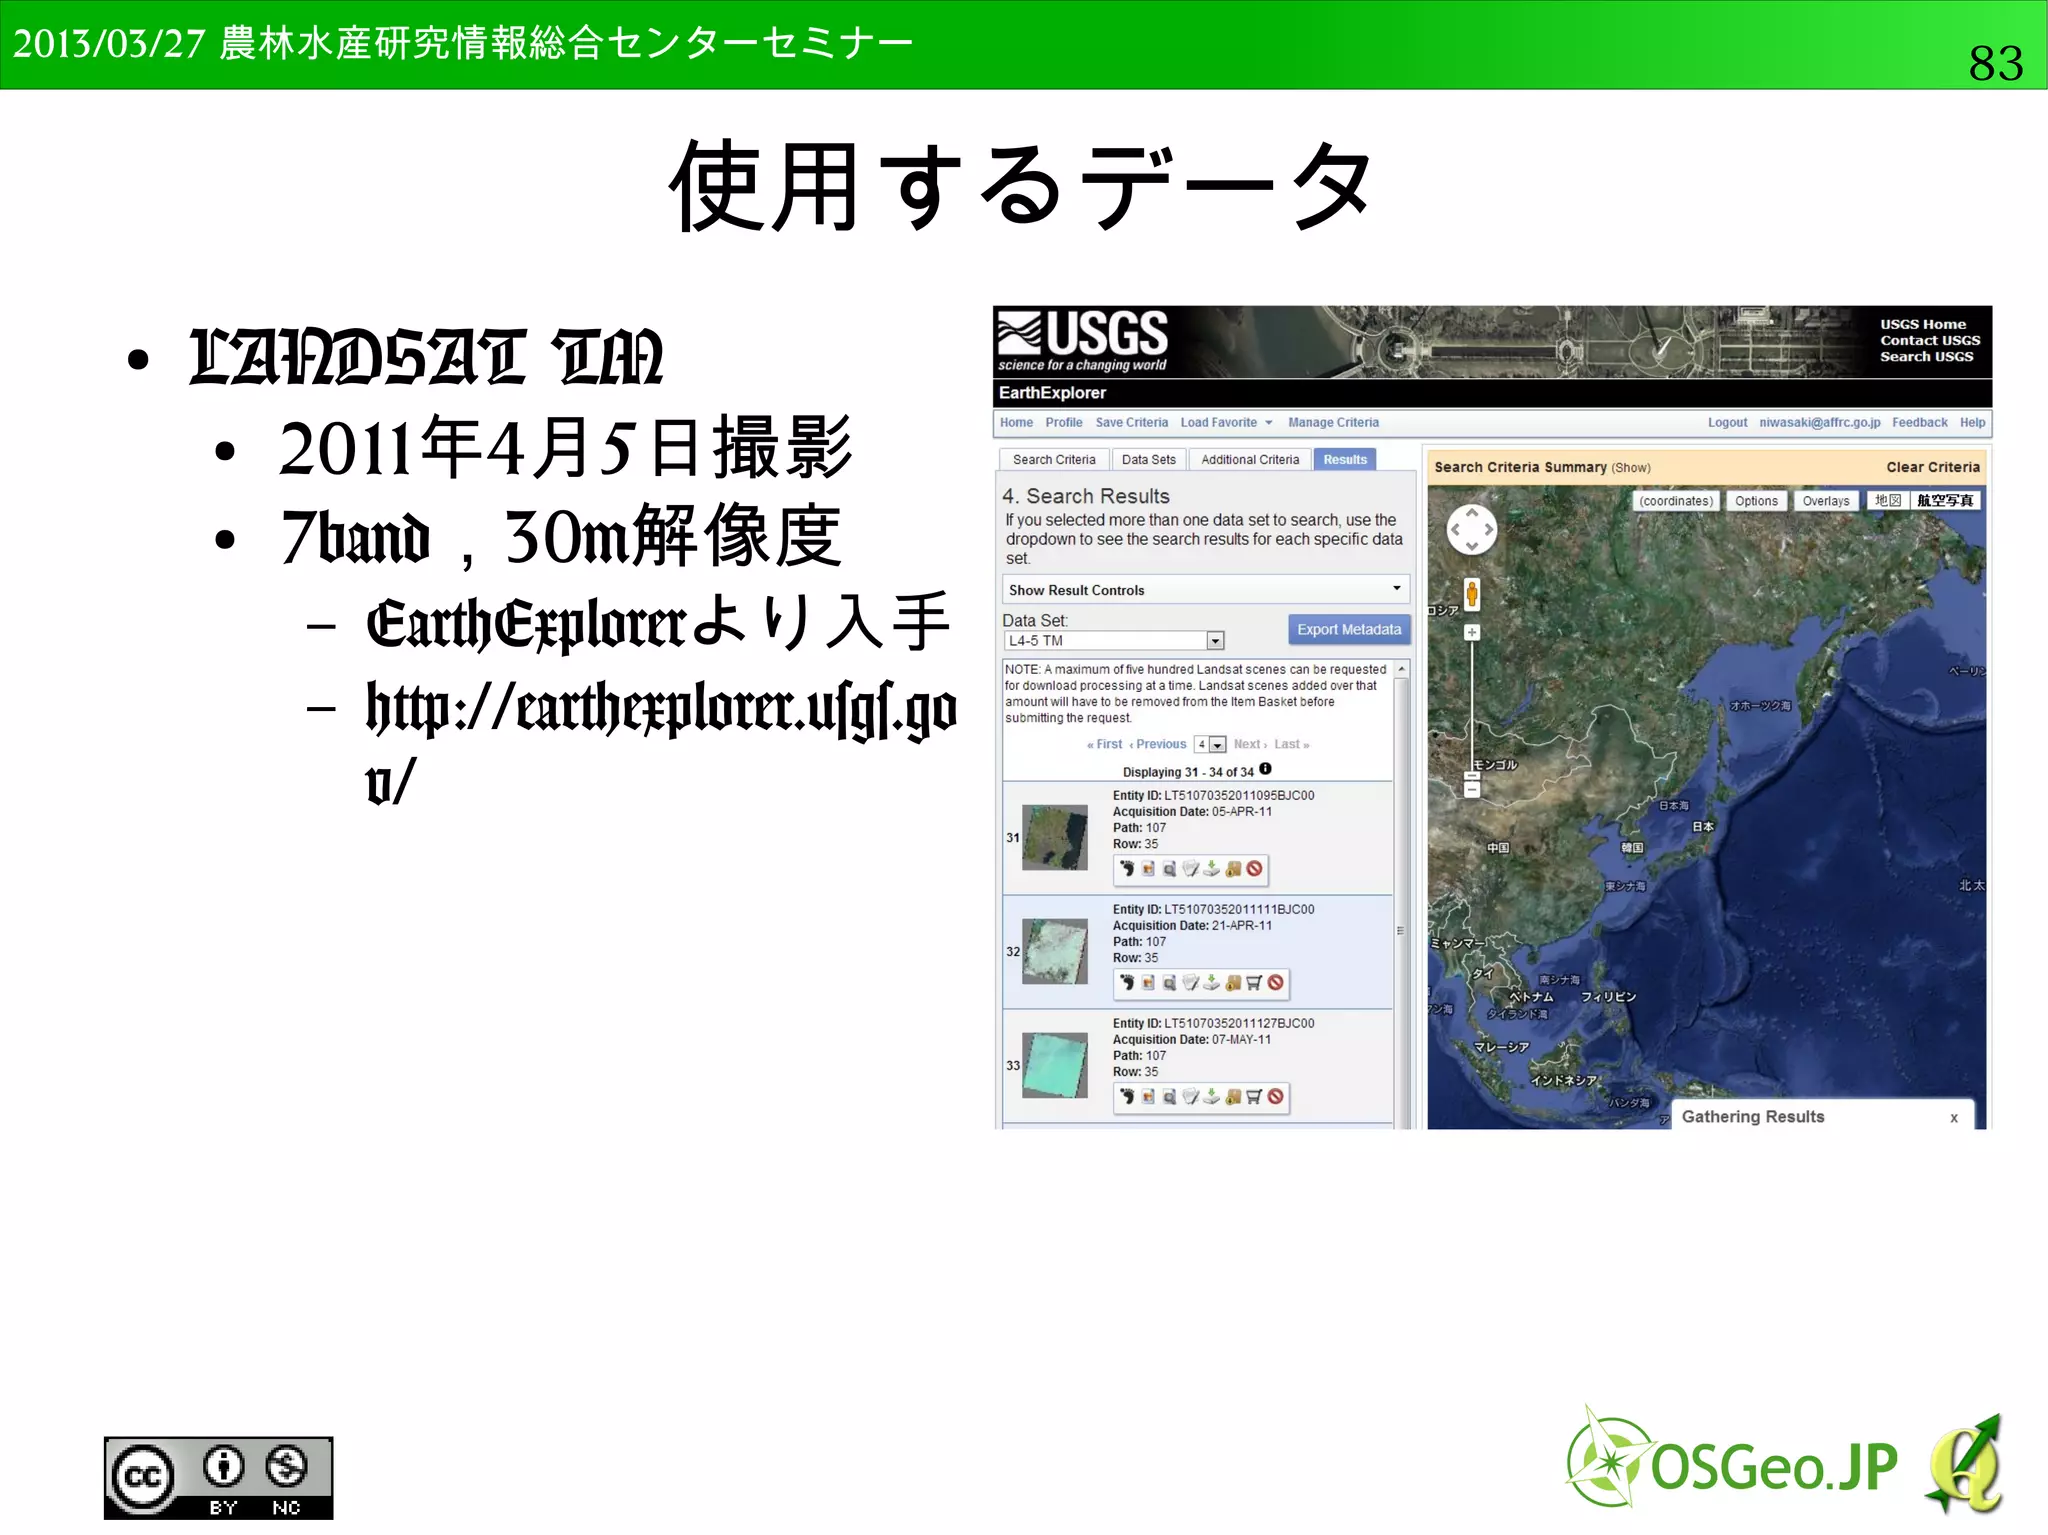Click thumbnail of result 31 scene
Viewport: 2048px width, 1535px height.
[1054, 837]
